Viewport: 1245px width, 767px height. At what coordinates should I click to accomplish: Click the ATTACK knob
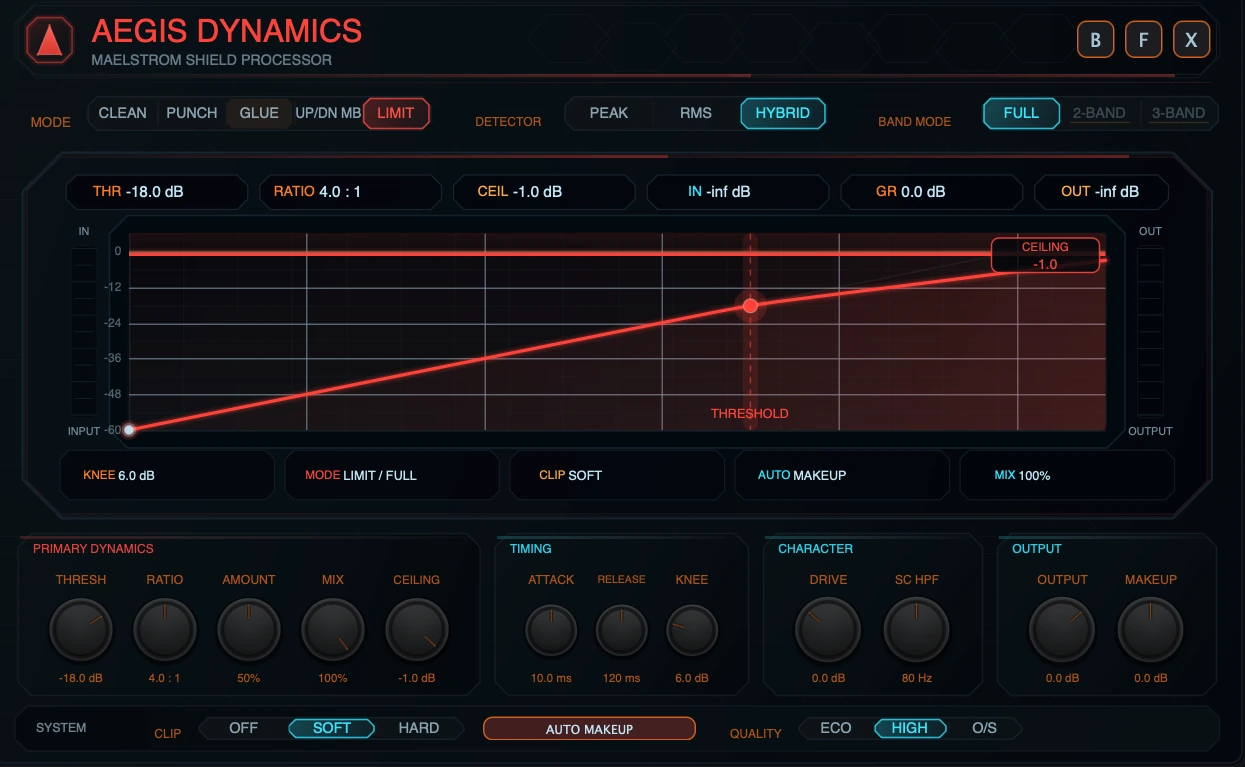click(x=551, y=630)
